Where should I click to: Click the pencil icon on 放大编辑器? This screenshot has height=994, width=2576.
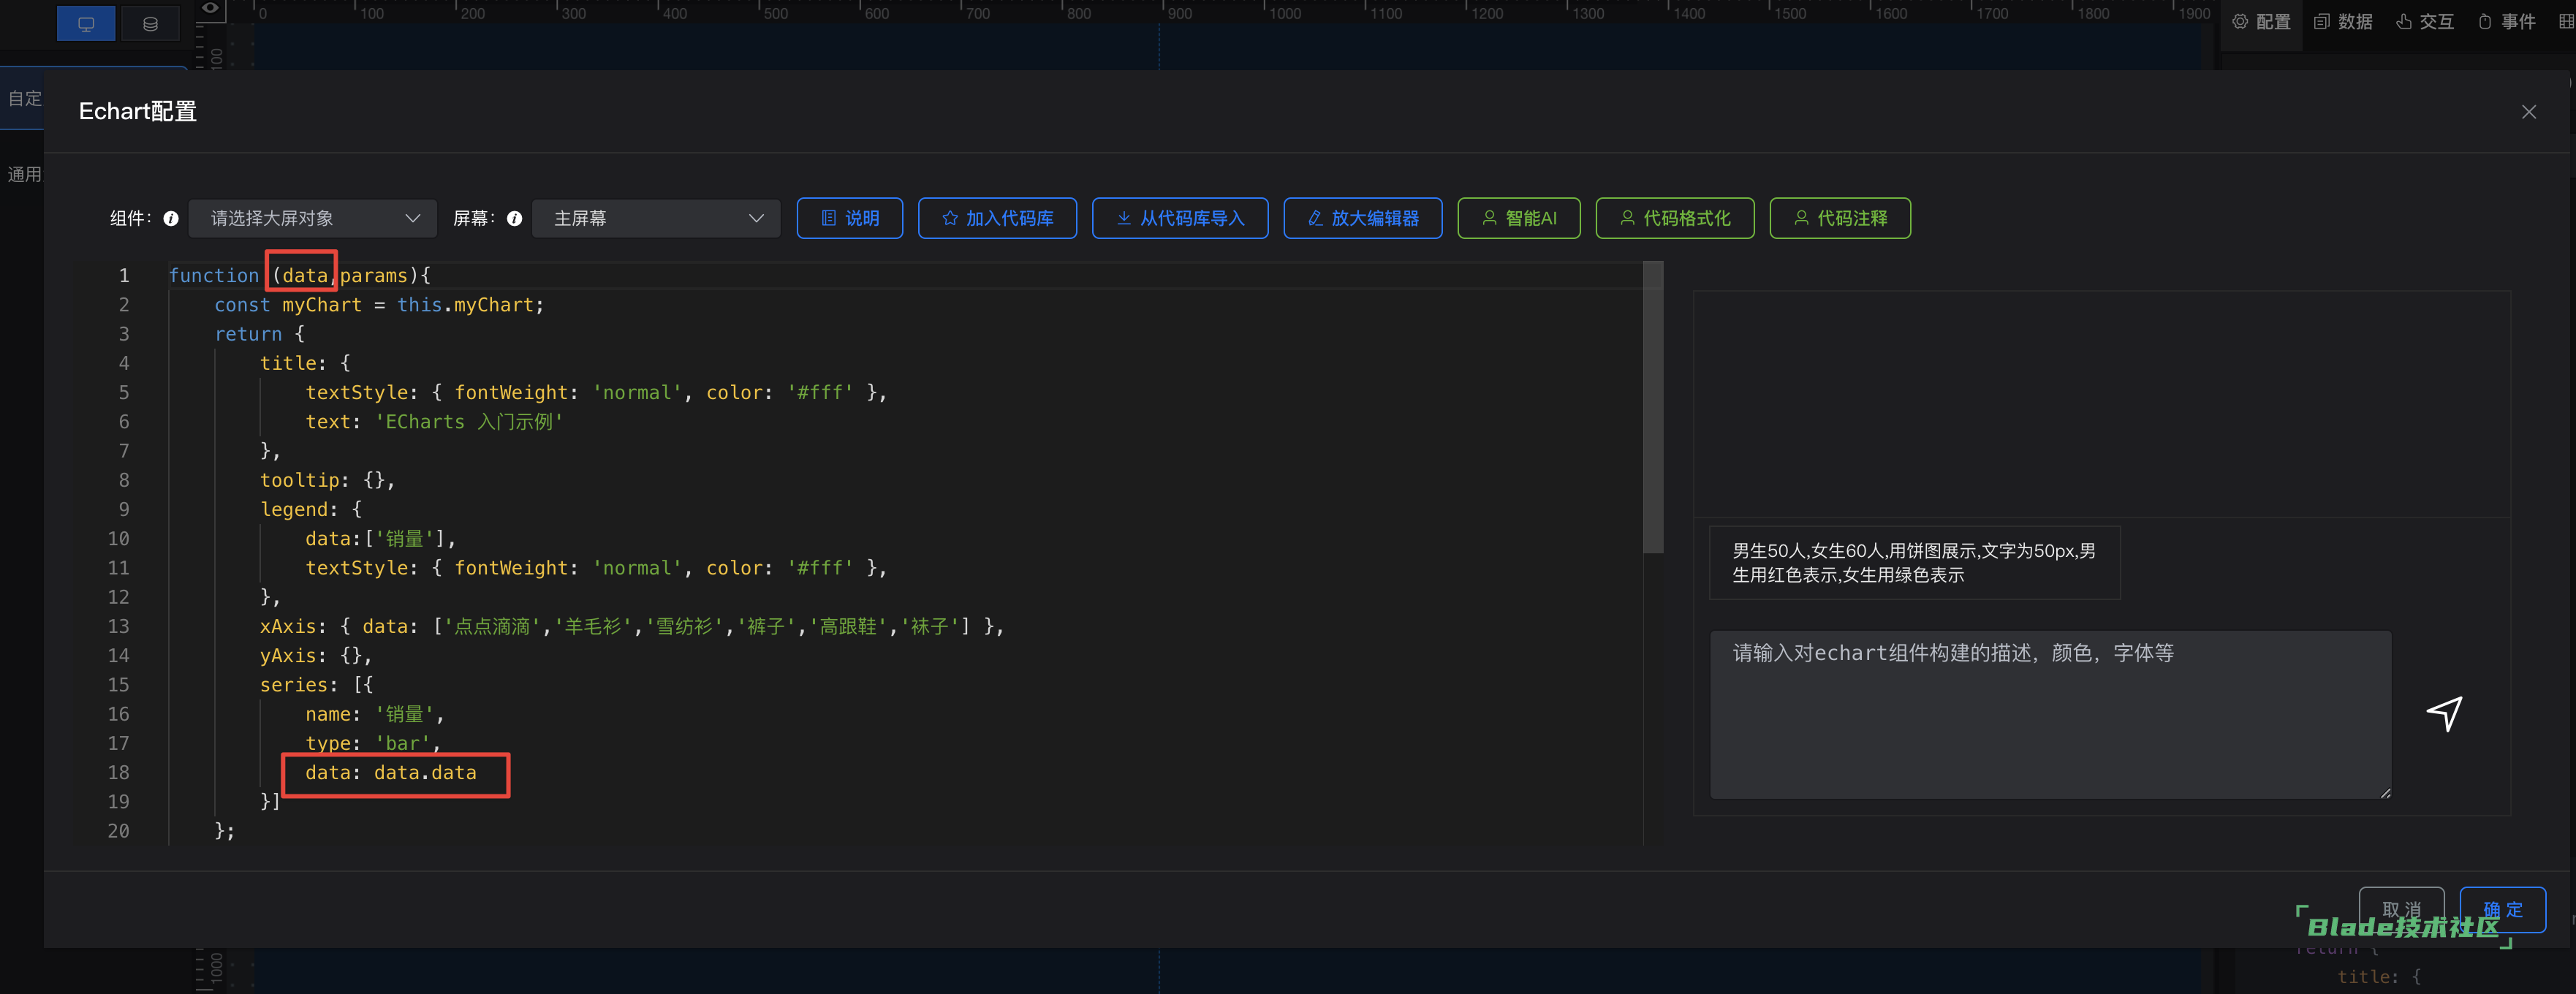point(1315,218)
